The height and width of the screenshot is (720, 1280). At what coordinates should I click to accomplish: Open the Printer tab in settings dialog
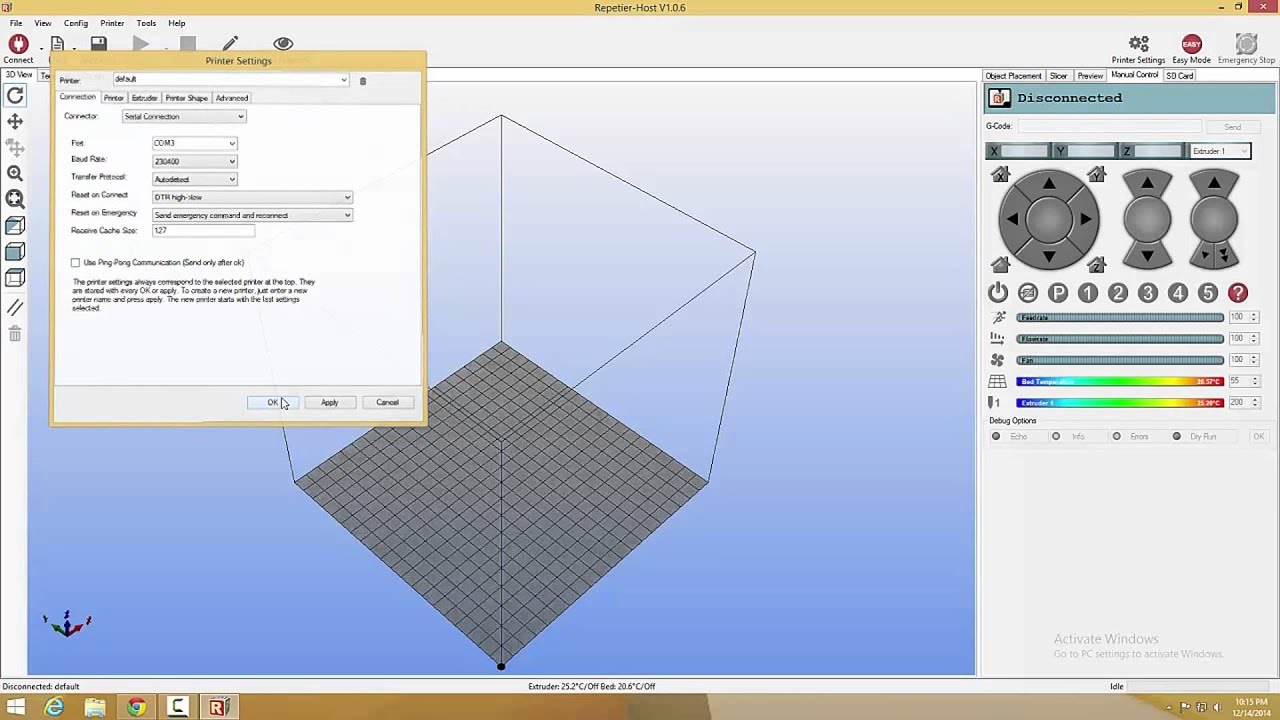tap(114, 98)
